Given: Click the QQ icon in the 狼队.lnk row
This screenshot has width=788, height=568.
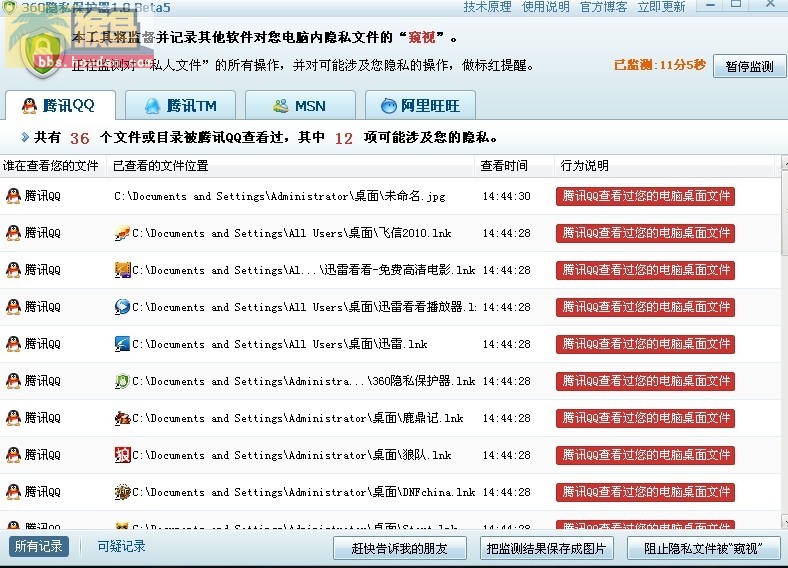Looking at the screenshot, I should pyautogui.click(x=13, y=455).
